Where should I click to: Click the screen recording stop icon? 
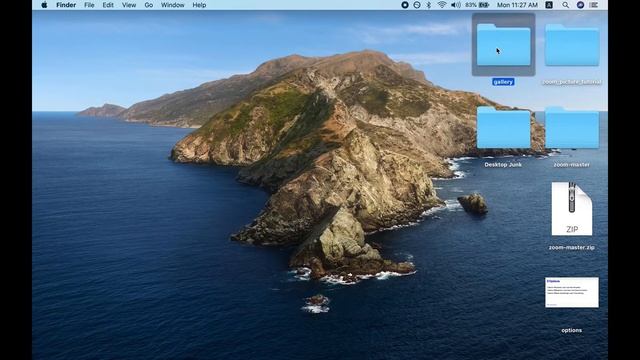coord(404,5)
